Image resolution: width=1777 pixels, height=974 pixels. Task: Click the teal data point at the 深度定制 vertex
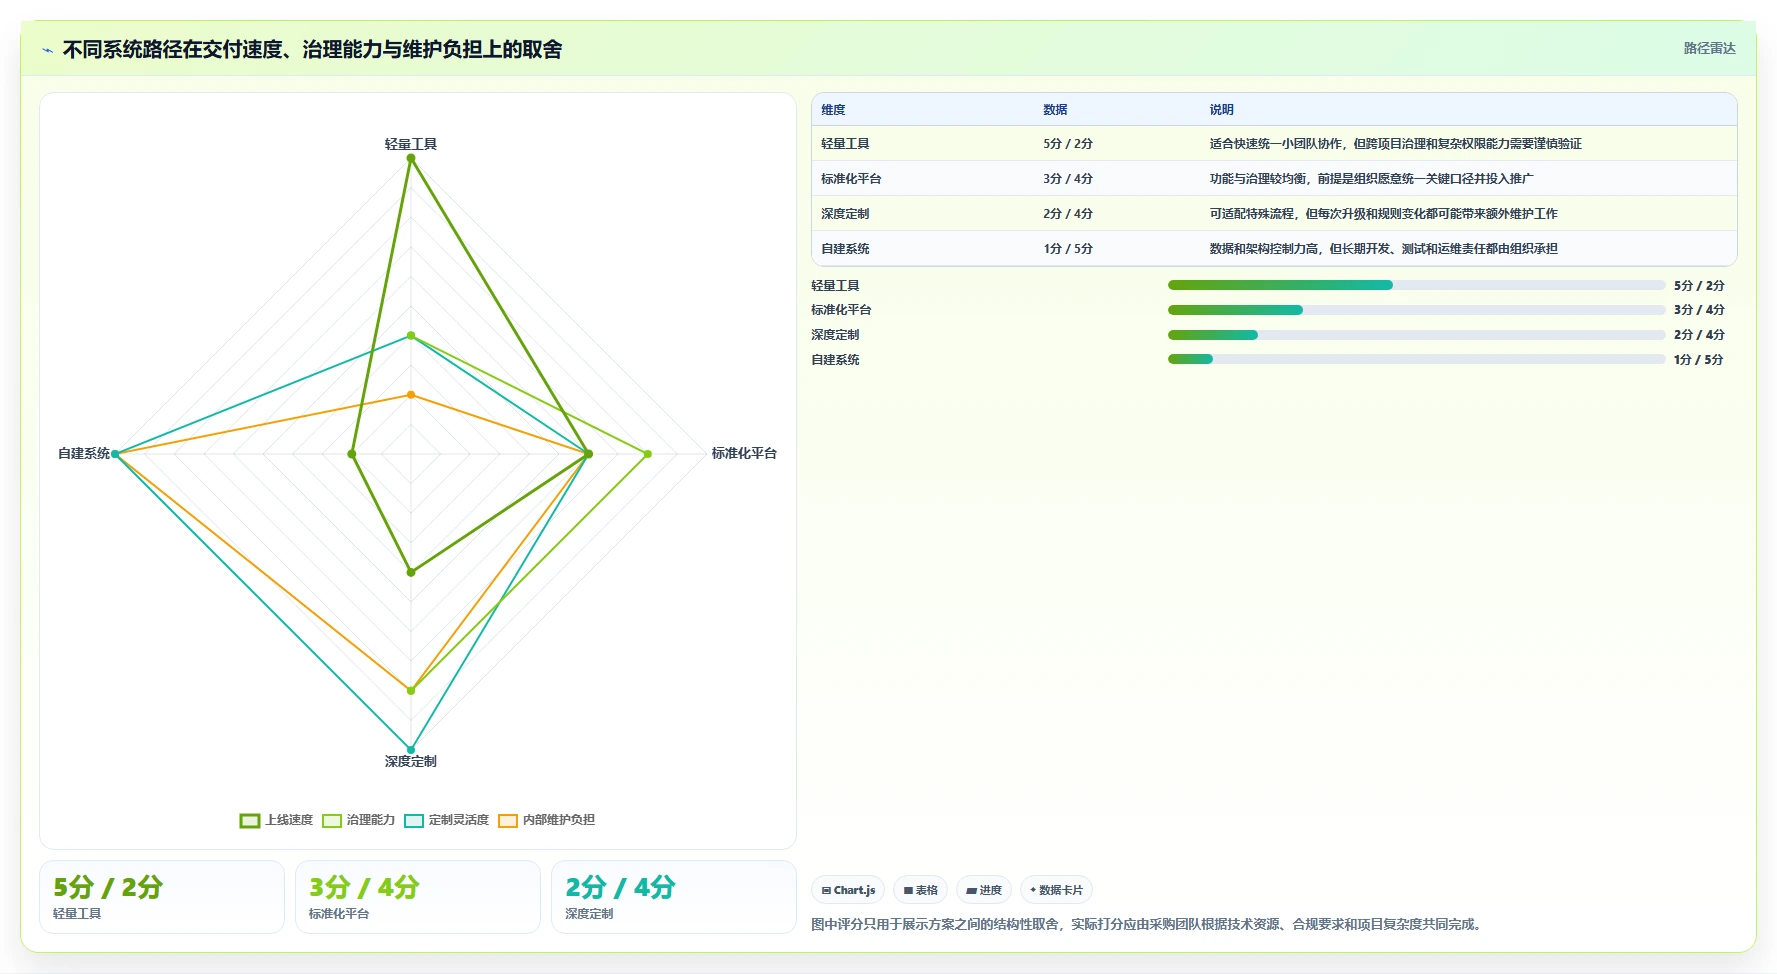[410, 749]
